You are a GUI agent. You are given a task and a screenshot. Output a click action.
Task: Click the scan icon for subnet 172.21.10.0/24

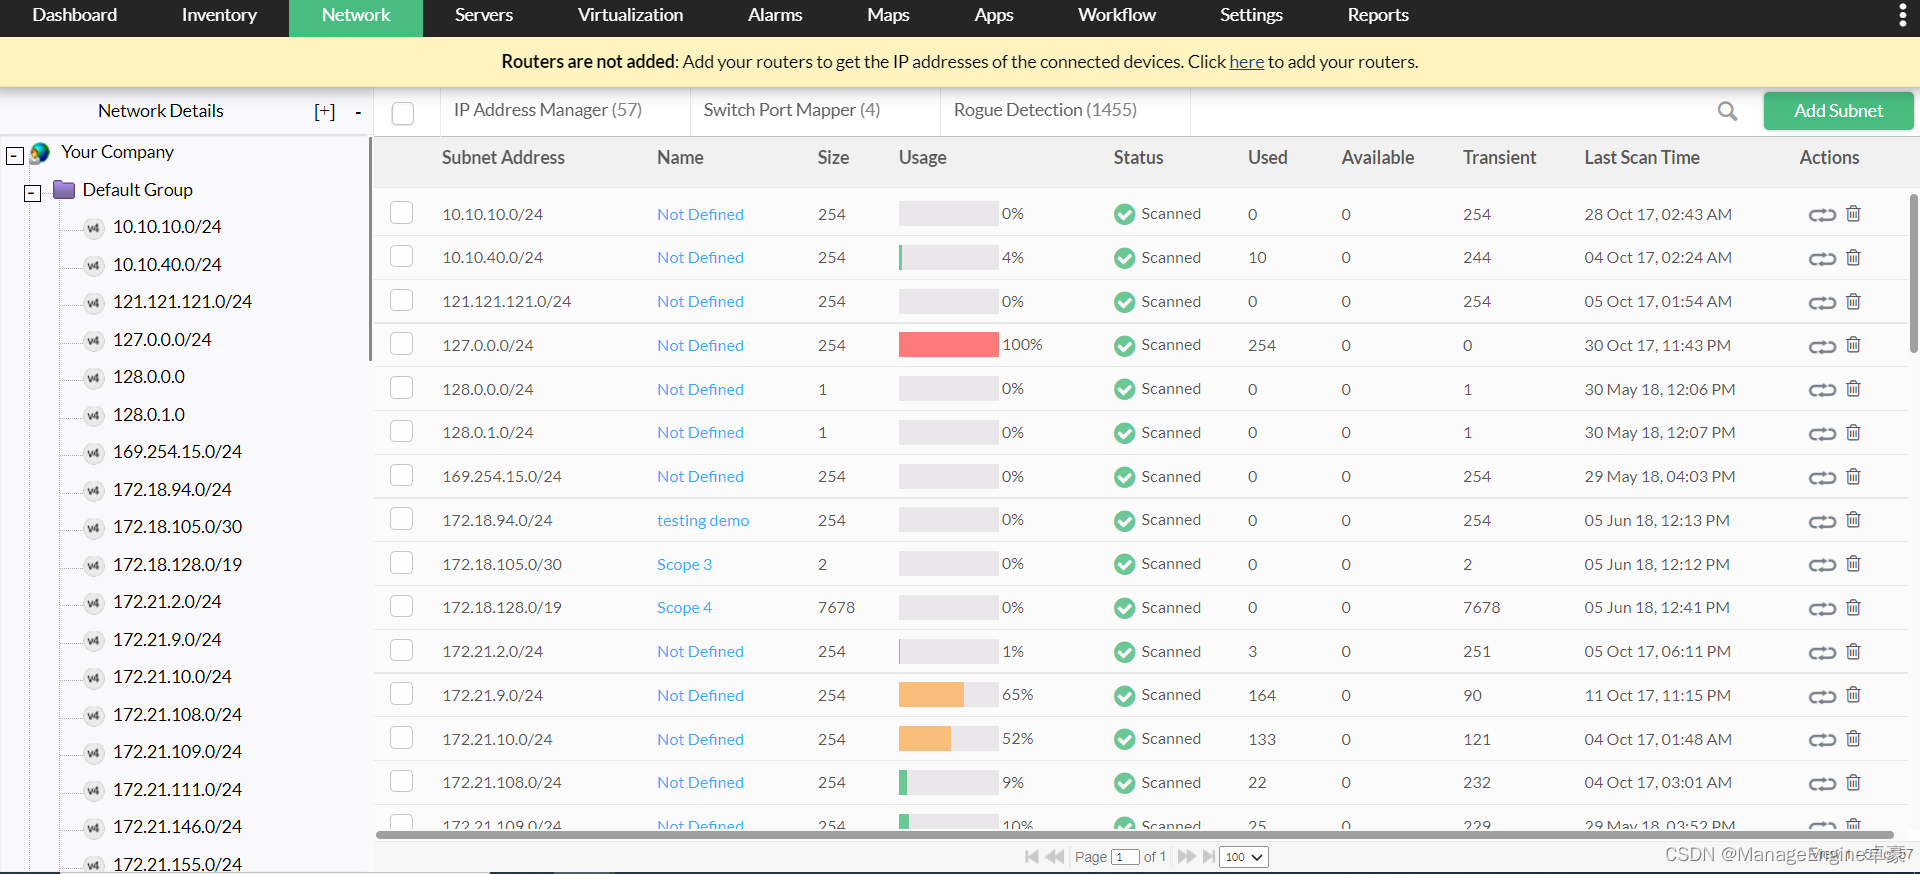[1822, 741]
